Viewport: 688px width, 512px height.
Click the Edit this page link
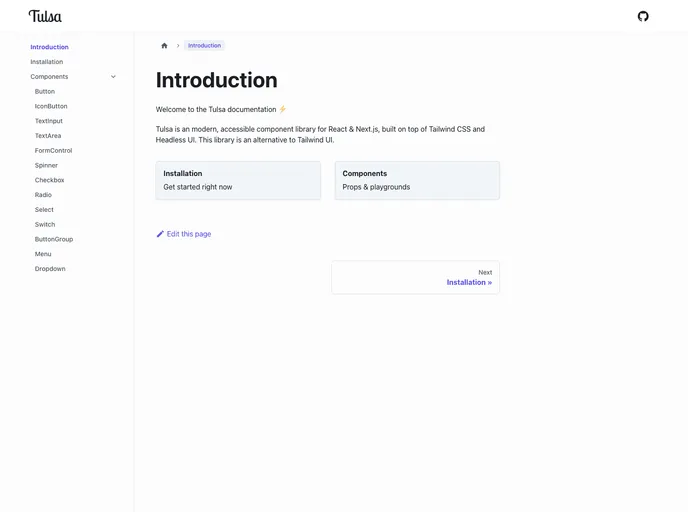pyautogui.click(x=189, y=234)
